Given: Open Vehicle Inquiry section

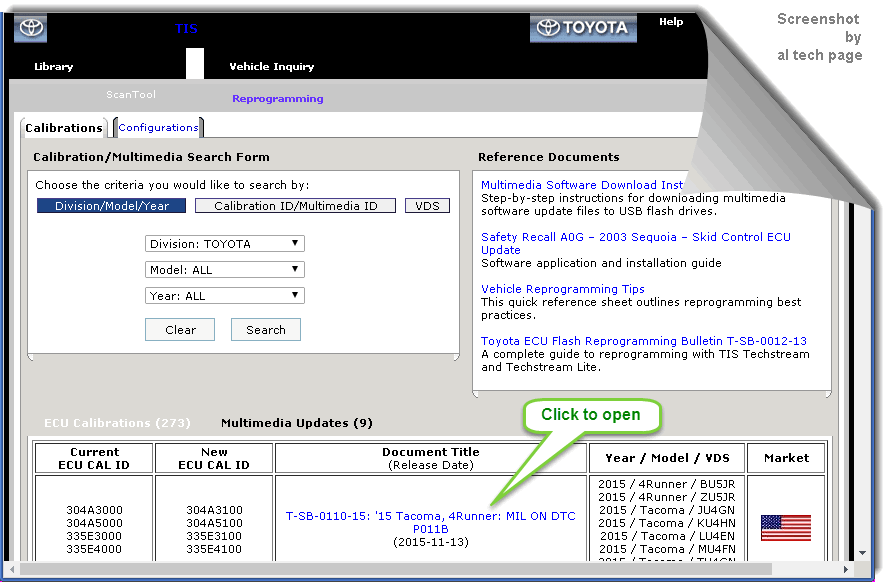Looking at the screenshot, I should click(271, 67).
